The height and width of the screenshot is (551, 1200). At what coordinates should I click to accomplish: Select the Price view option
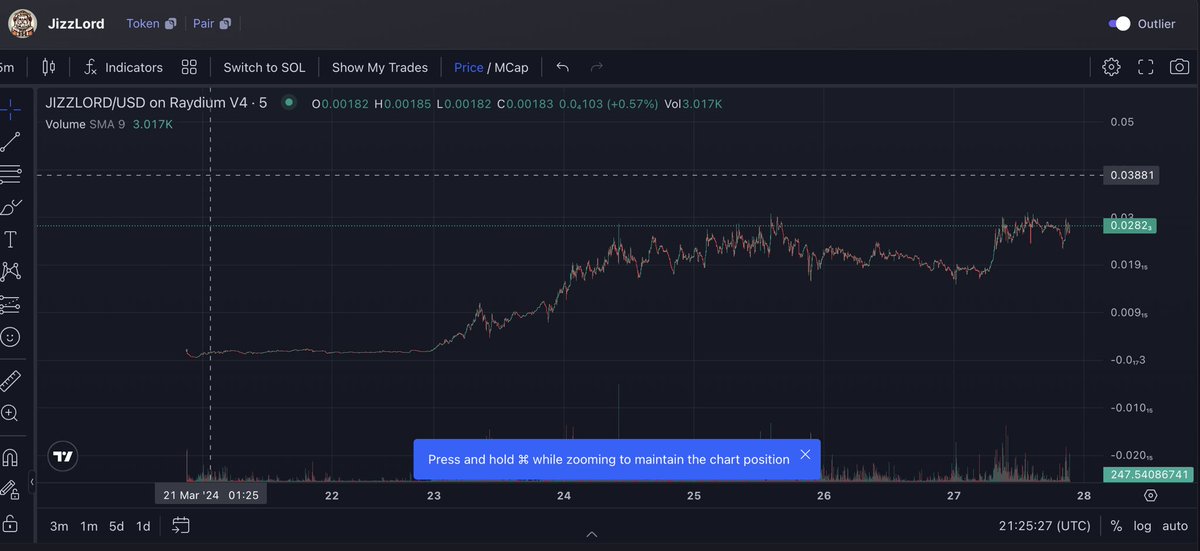469,67
